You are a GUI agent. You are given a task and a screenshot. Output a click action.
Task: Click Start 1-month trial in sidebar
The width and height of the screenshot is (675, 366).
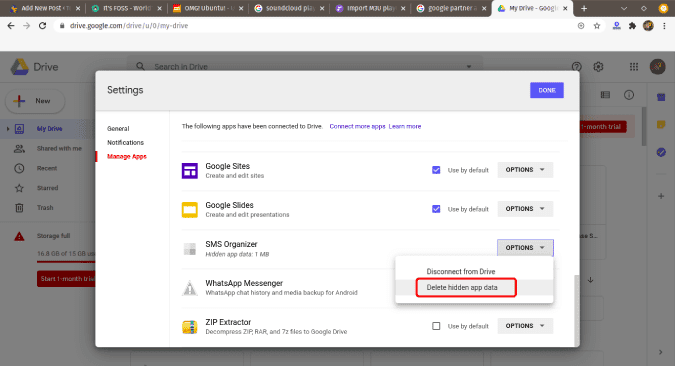[66, 279]
